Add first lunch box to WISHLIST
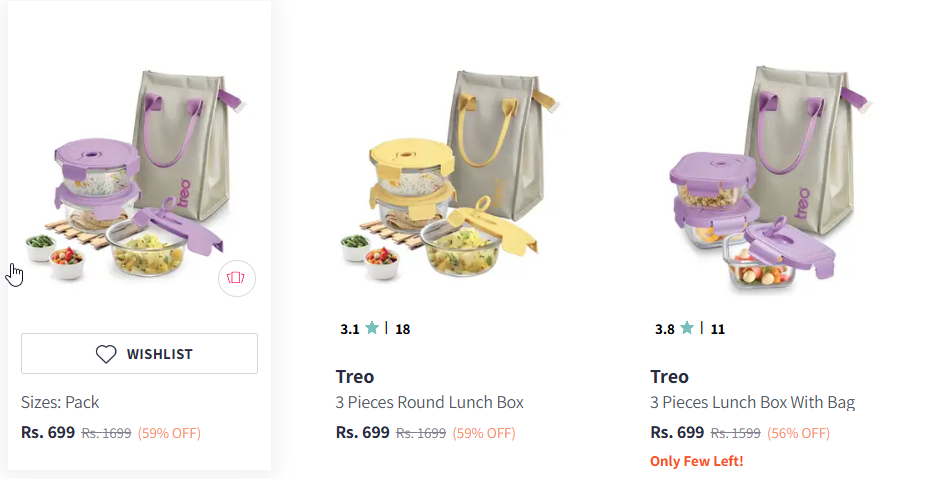 pyautogui.click(x=139, y=354)
